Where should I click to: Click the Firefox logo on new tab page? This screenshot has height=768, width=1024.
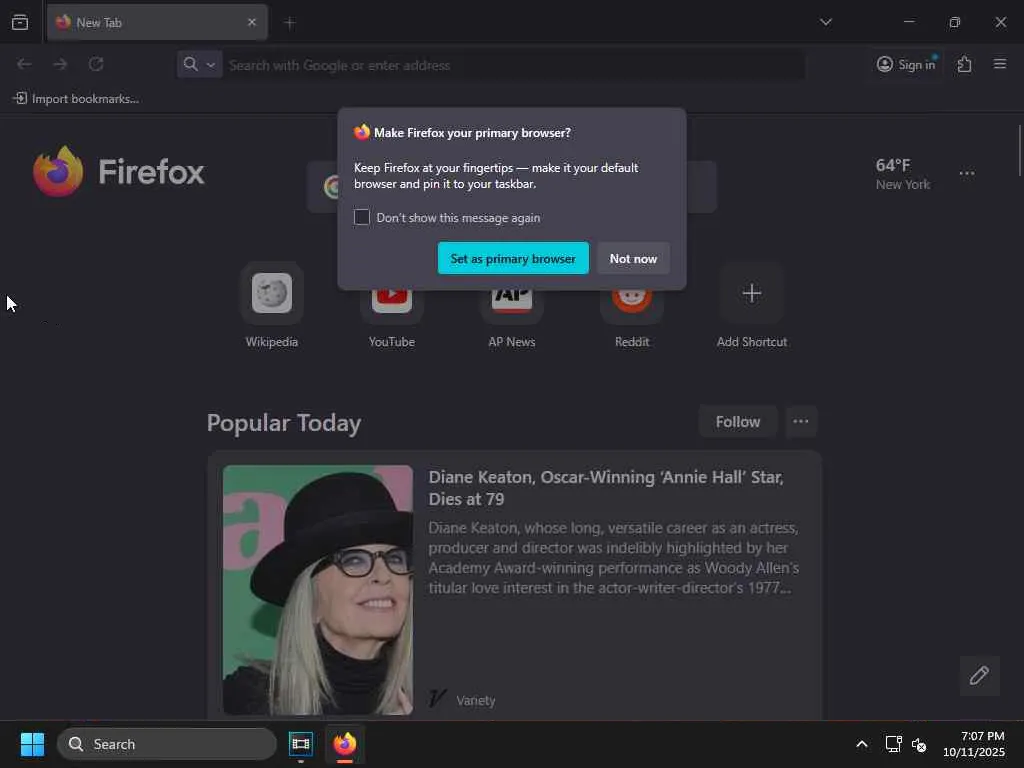pos(119,171)
